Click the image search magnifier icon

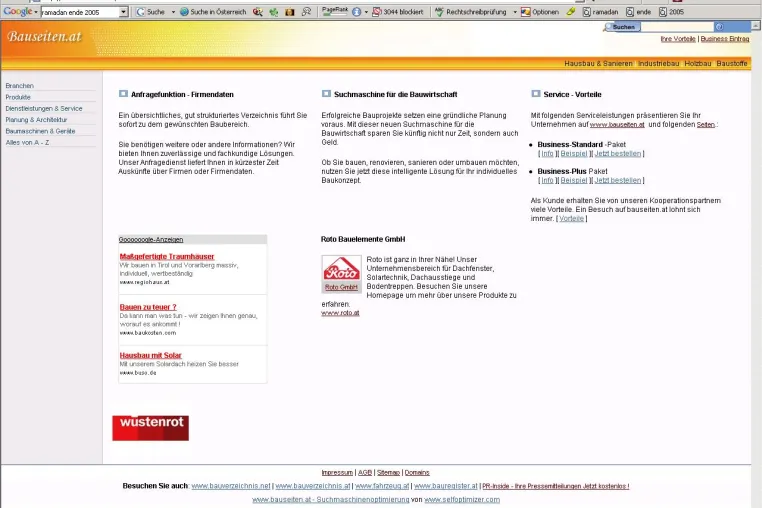(x=258, y=12)
